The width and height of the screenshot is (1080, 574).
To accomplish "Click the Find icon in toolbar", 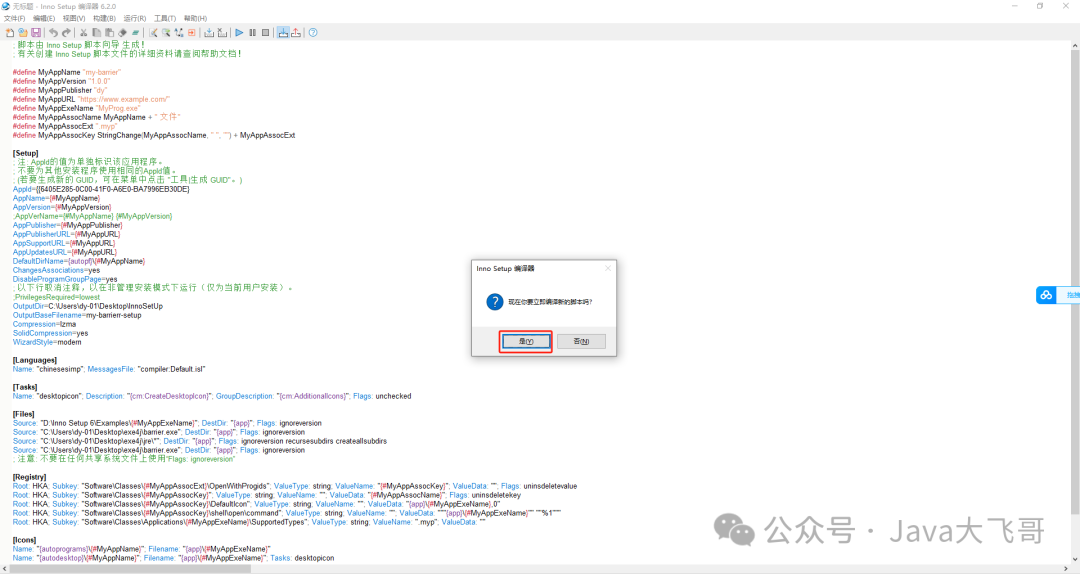I will click(153, 32).
